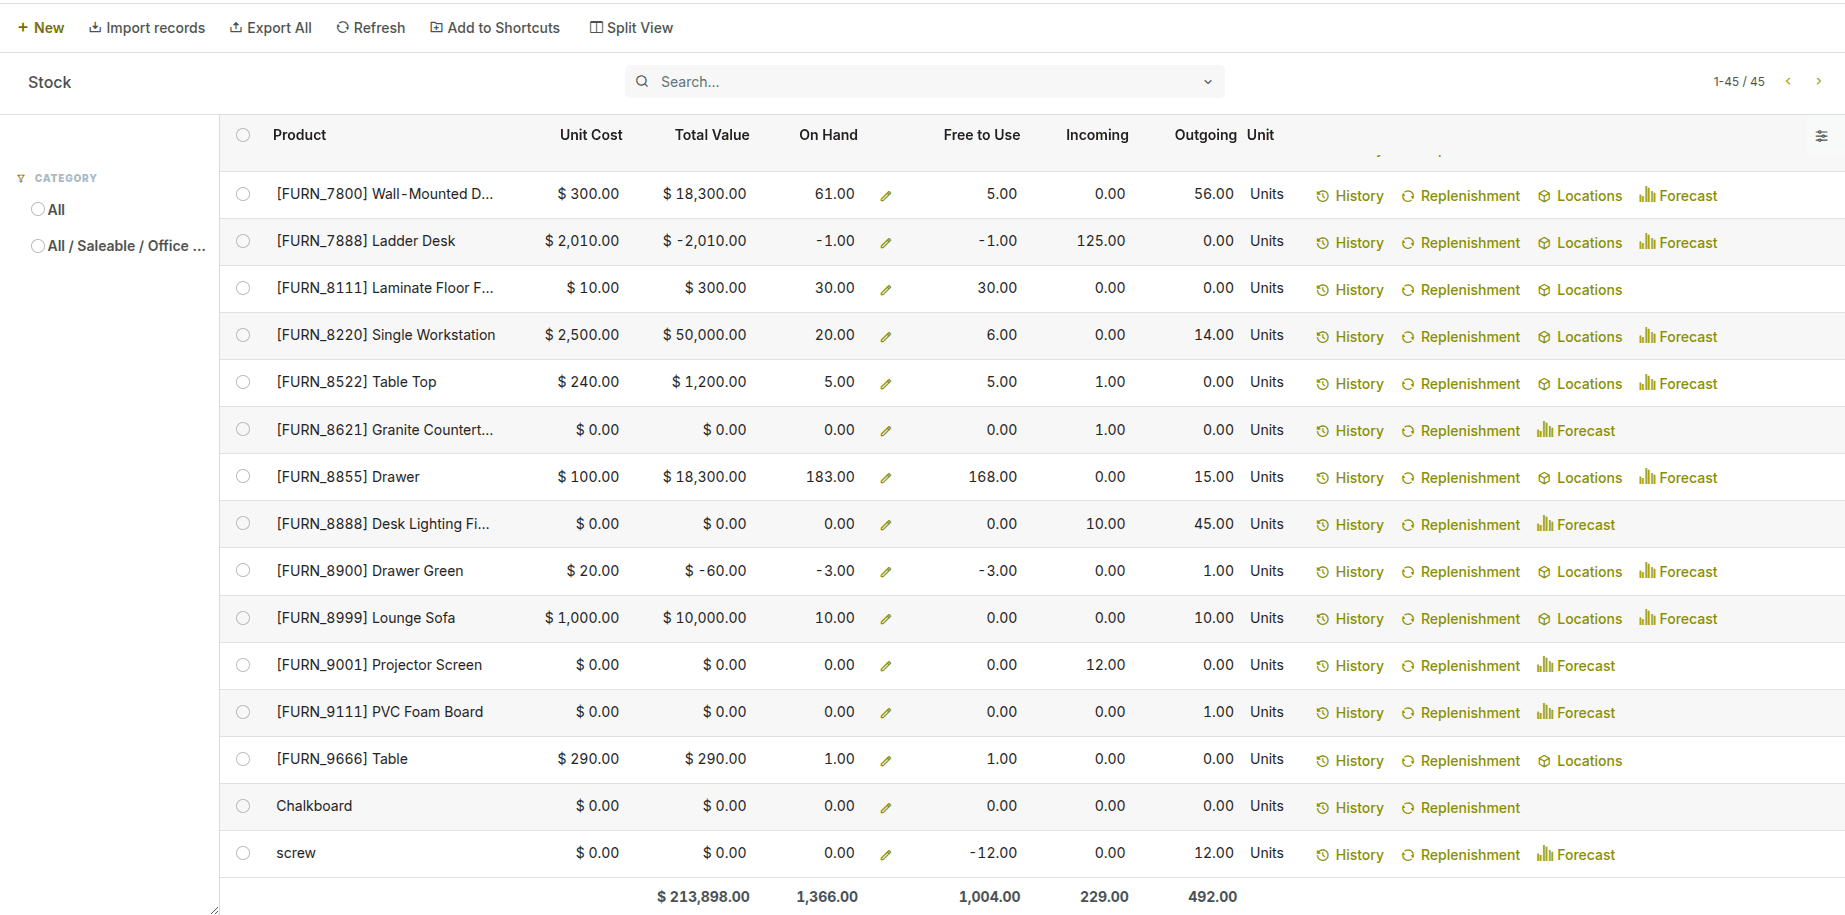
Task: Expand the search options dropdown arrow
Action: [1207, 82]
